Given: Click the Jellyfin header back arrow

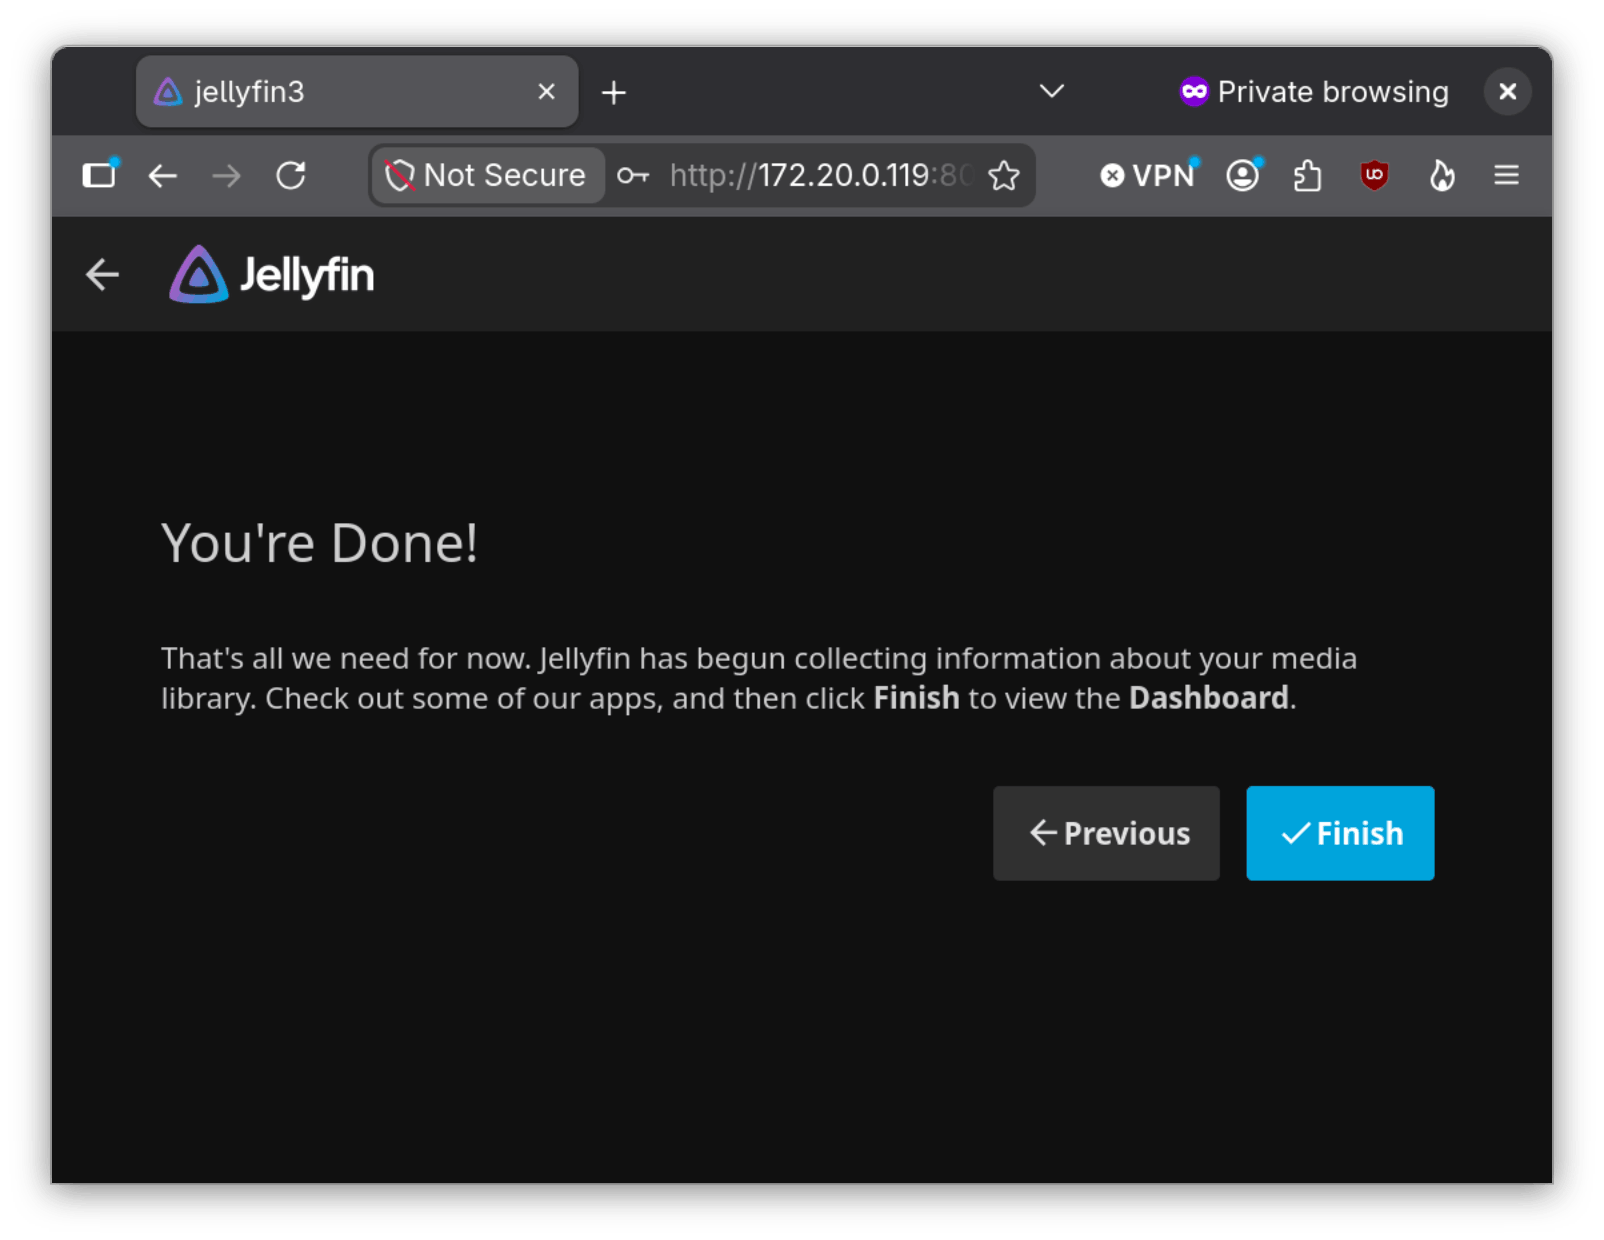Looking at the screenshot, I should [x=102, y=274].
